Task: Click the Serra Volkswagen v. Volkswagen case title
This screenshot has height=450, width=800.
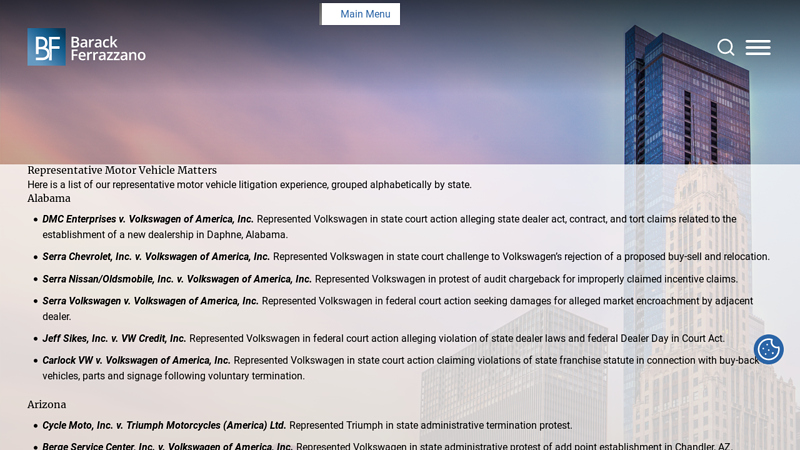Action: 150,301
